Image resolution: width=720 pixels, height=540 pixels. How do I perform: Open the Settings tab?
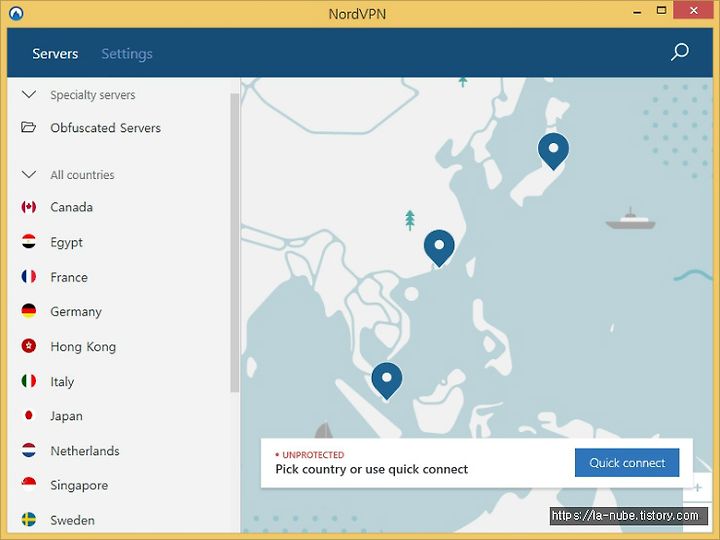pos(127,54)
